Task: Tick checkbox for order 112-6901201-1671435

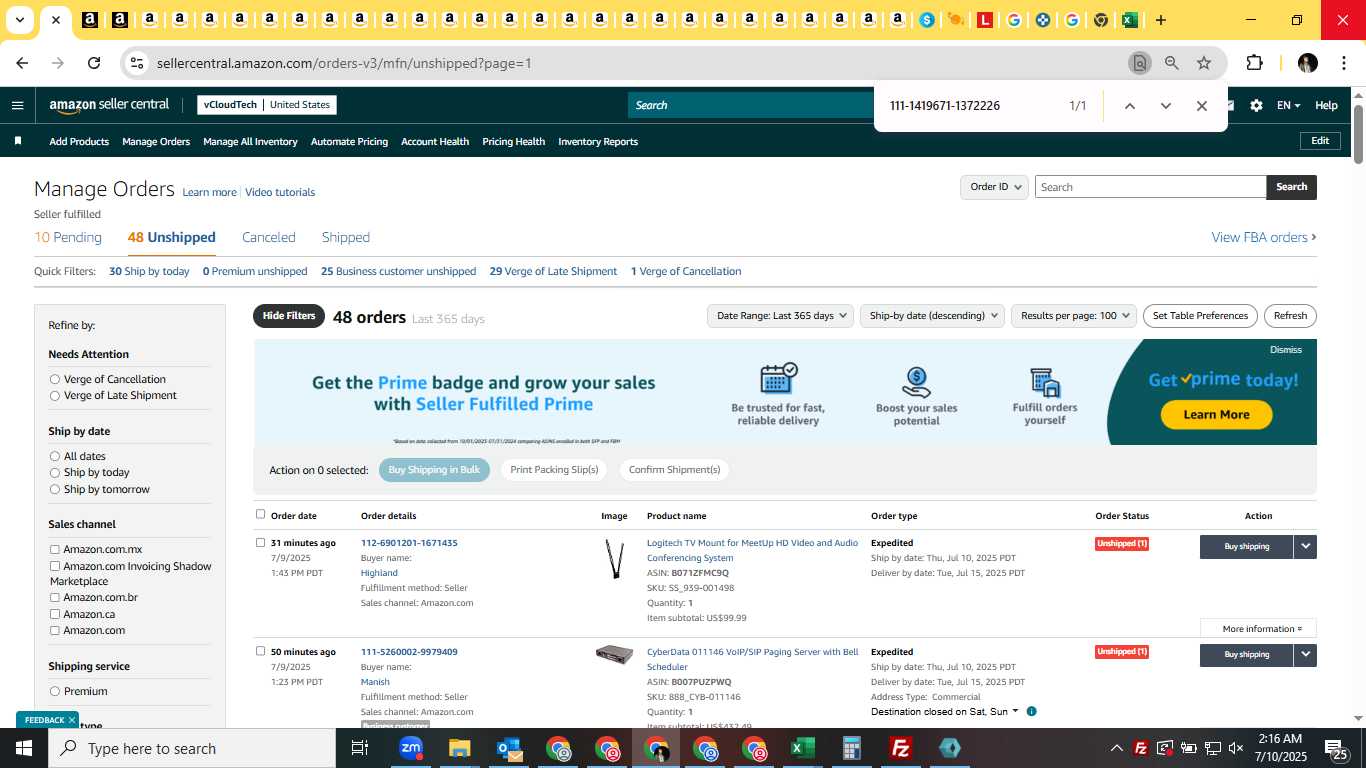Action: pyautogui.click(x=261, y=543)
